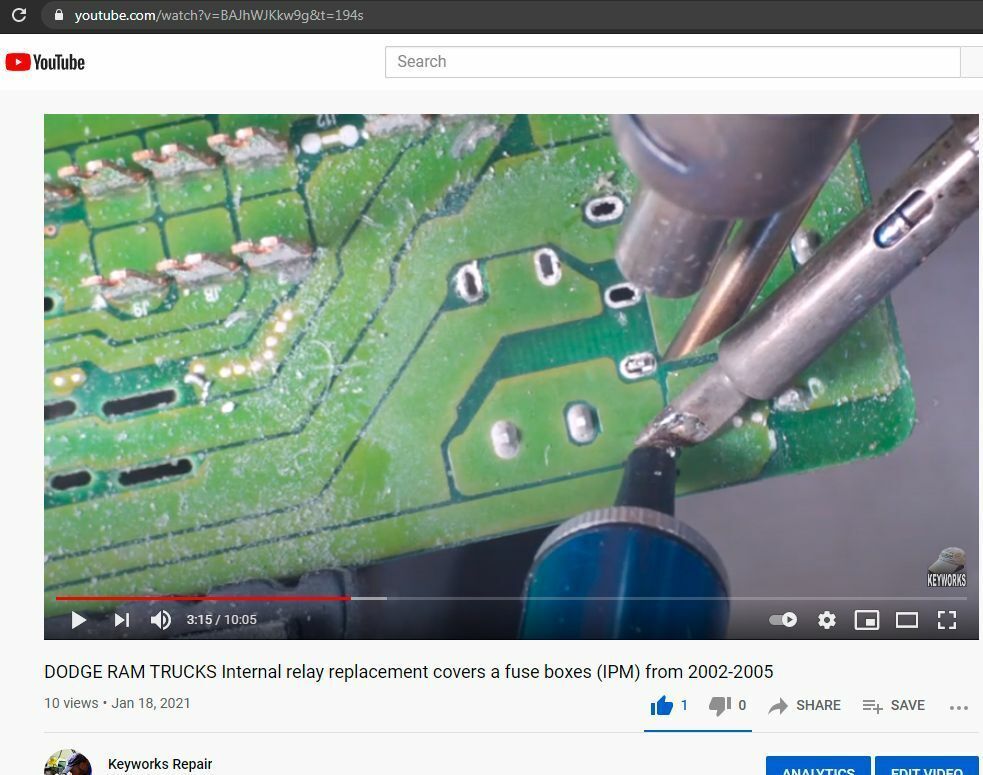The height and width of the screenshot is (775, 983).
Task: Like the video with thumbs up
Action: [x=662, y=706]
